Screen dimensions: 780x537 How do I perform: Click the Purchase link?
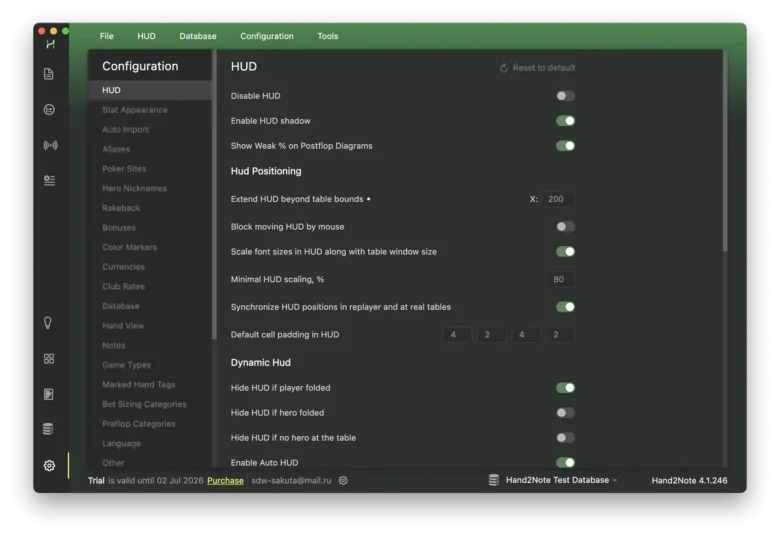click(x=225, y=481)
